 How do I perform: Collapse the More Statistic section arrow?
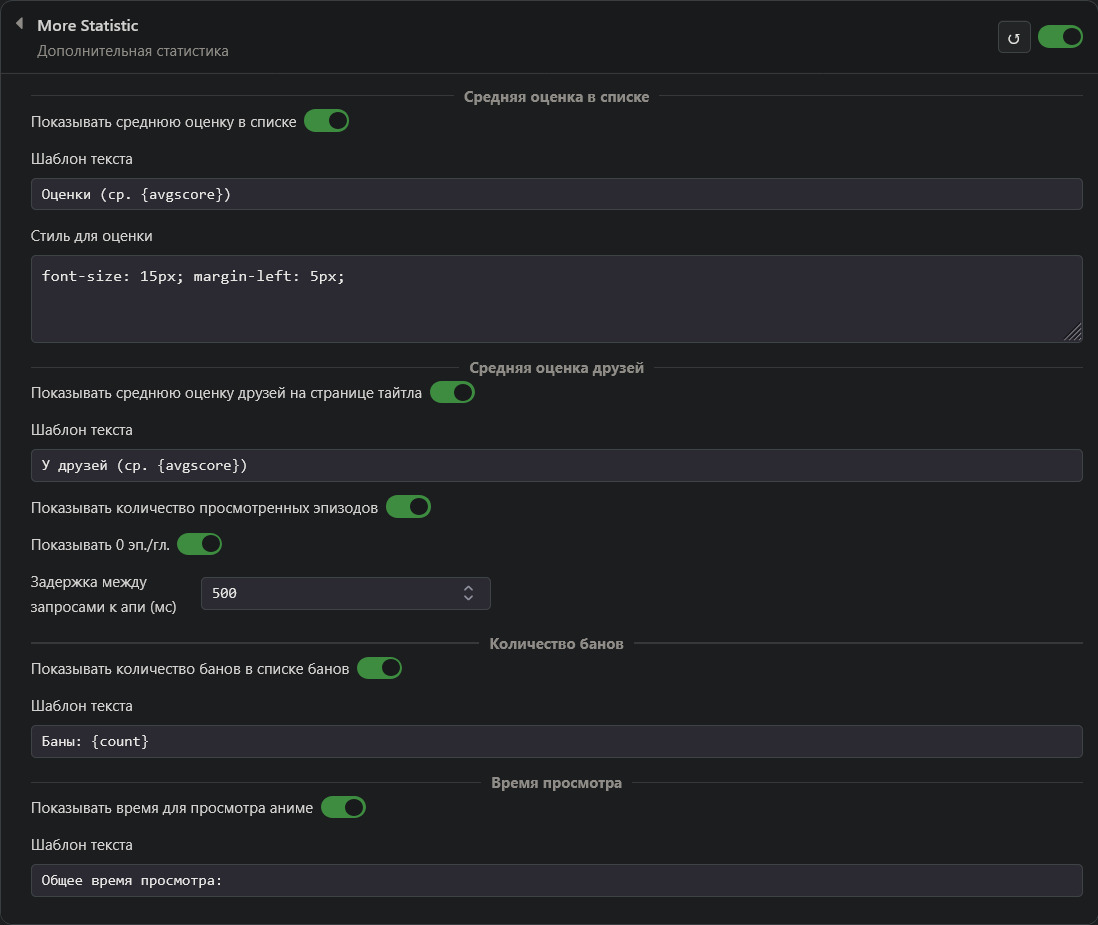[19, 24]
